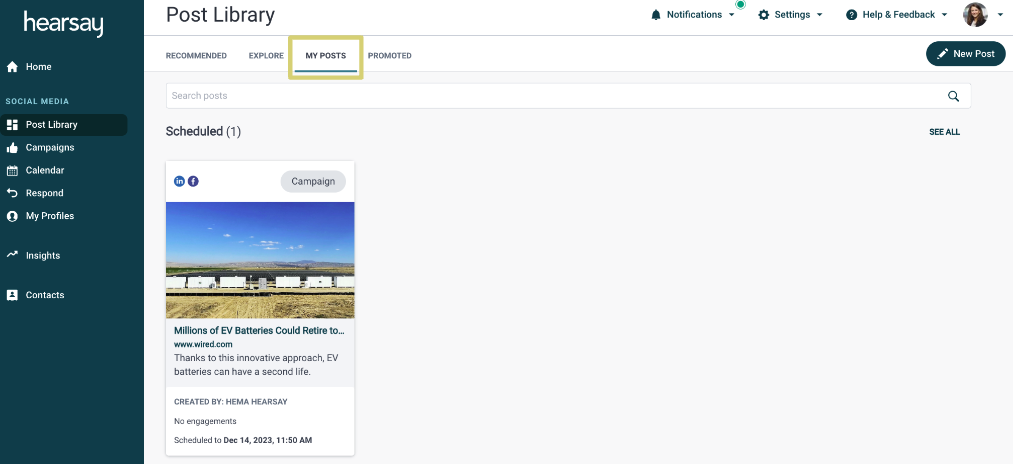
Task: Click the Facebook icon on the post card
Action: (193, 181)
